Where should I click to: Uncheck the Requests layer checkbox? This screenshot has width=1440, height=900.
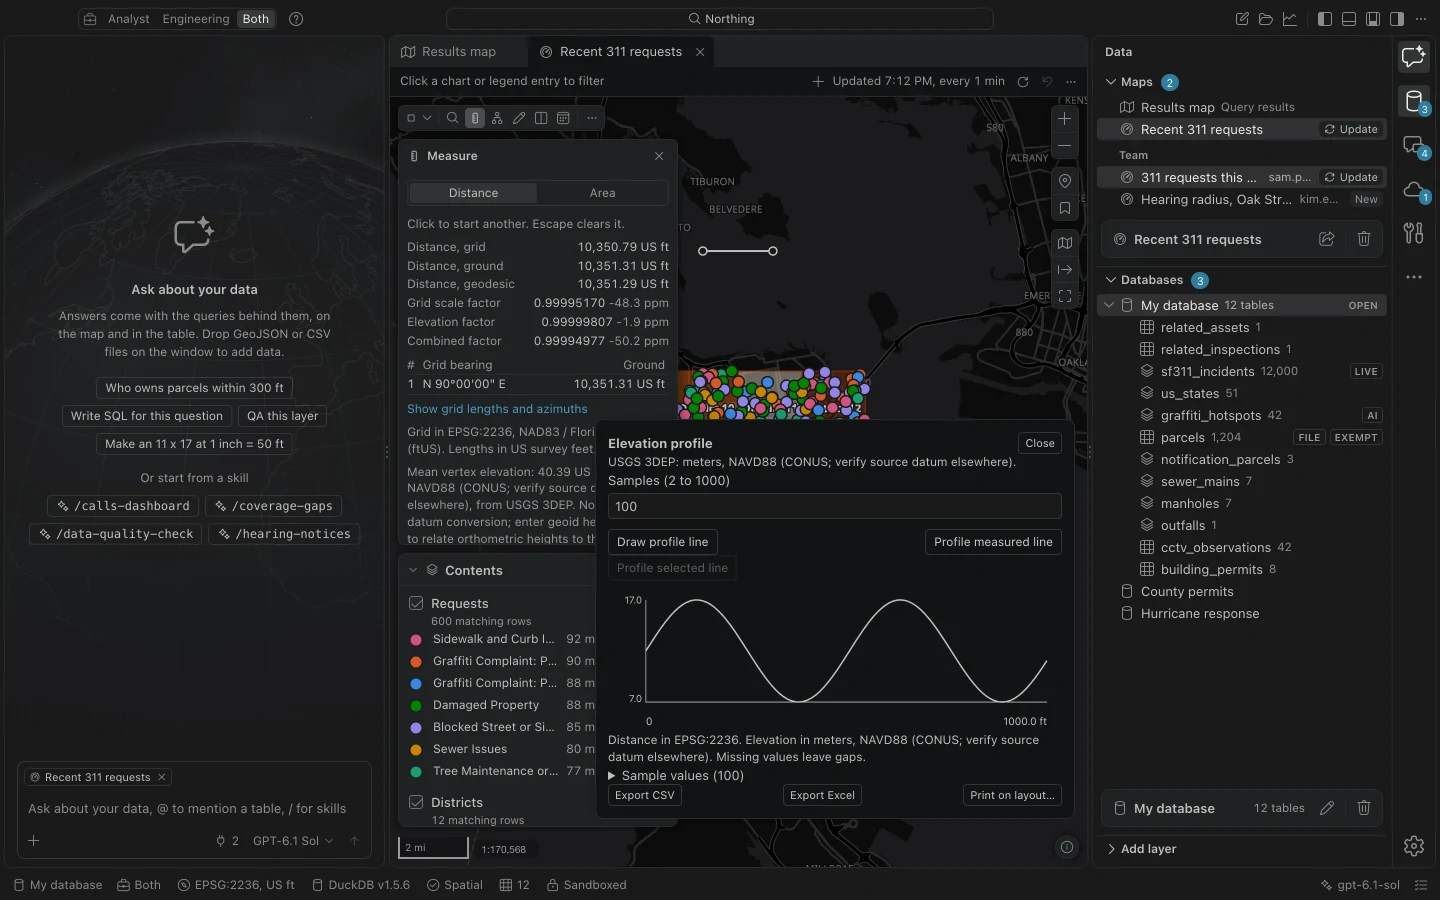coord(416,603)
